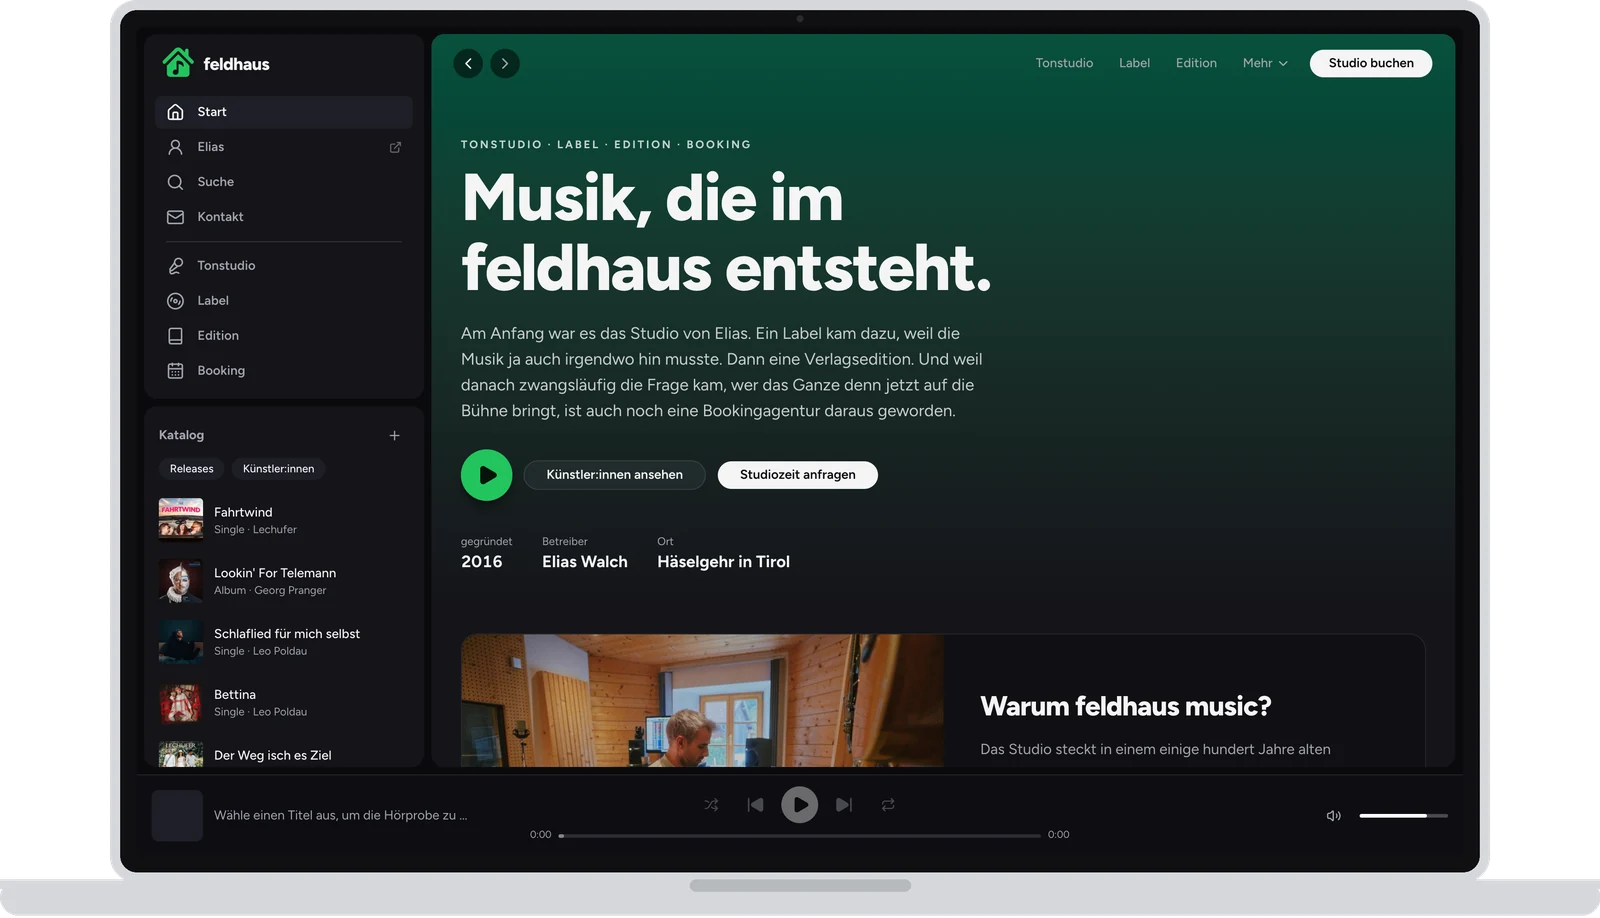
Task: Start the green hero play button
Action: [x=487, y=475]
